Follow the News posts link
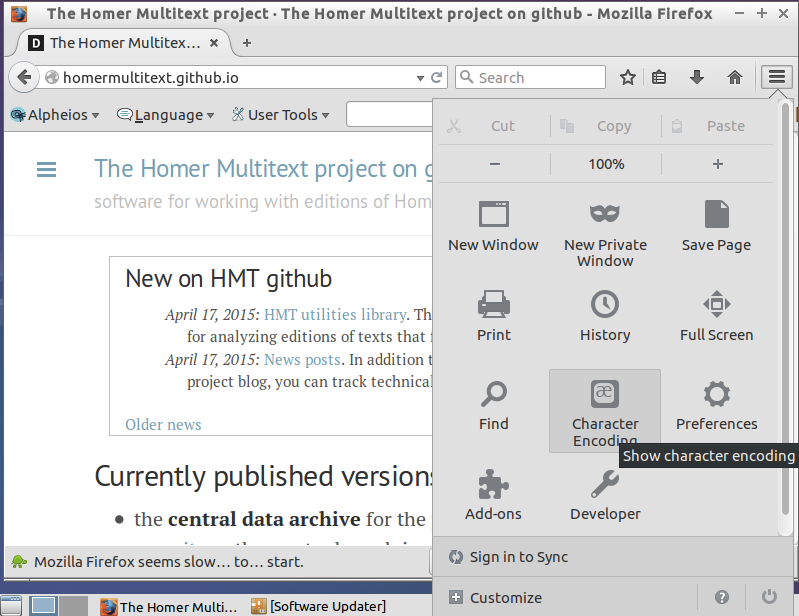Viewport: 799px width, 616px height. point(302,360)
